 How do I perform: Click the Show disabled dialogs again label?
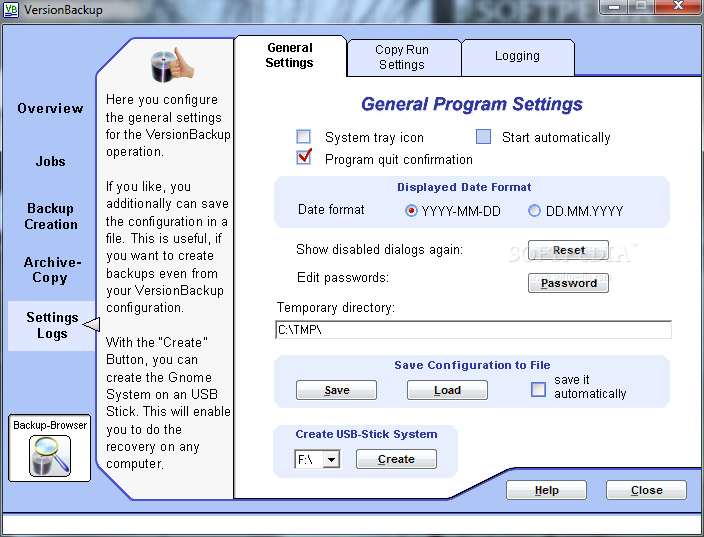tap(379, 249)
